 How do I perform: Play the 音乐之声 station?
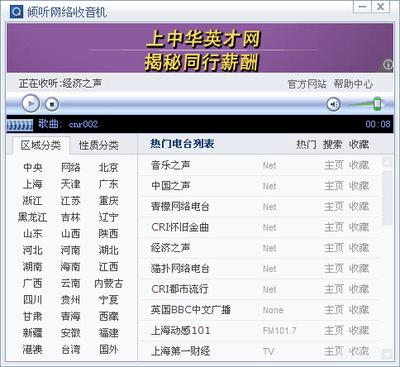[x=170, y=165]
